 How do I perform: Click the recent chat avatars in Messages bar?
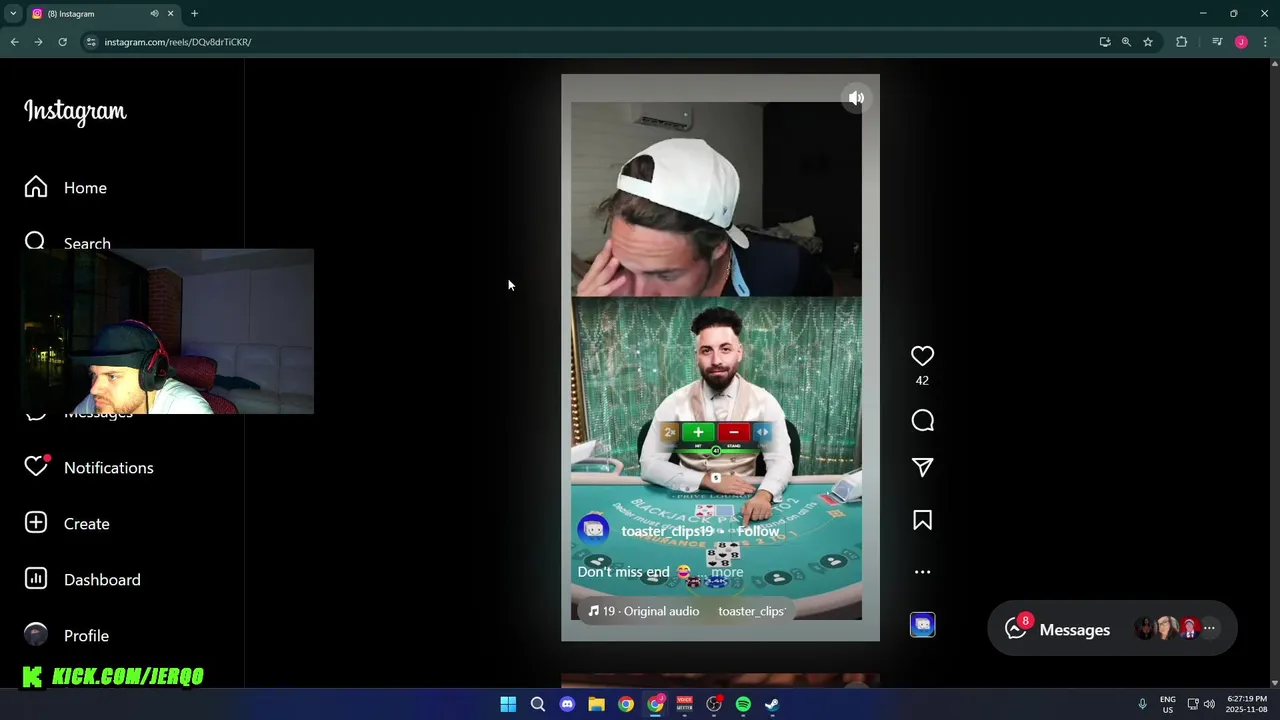coord(1167,629)
